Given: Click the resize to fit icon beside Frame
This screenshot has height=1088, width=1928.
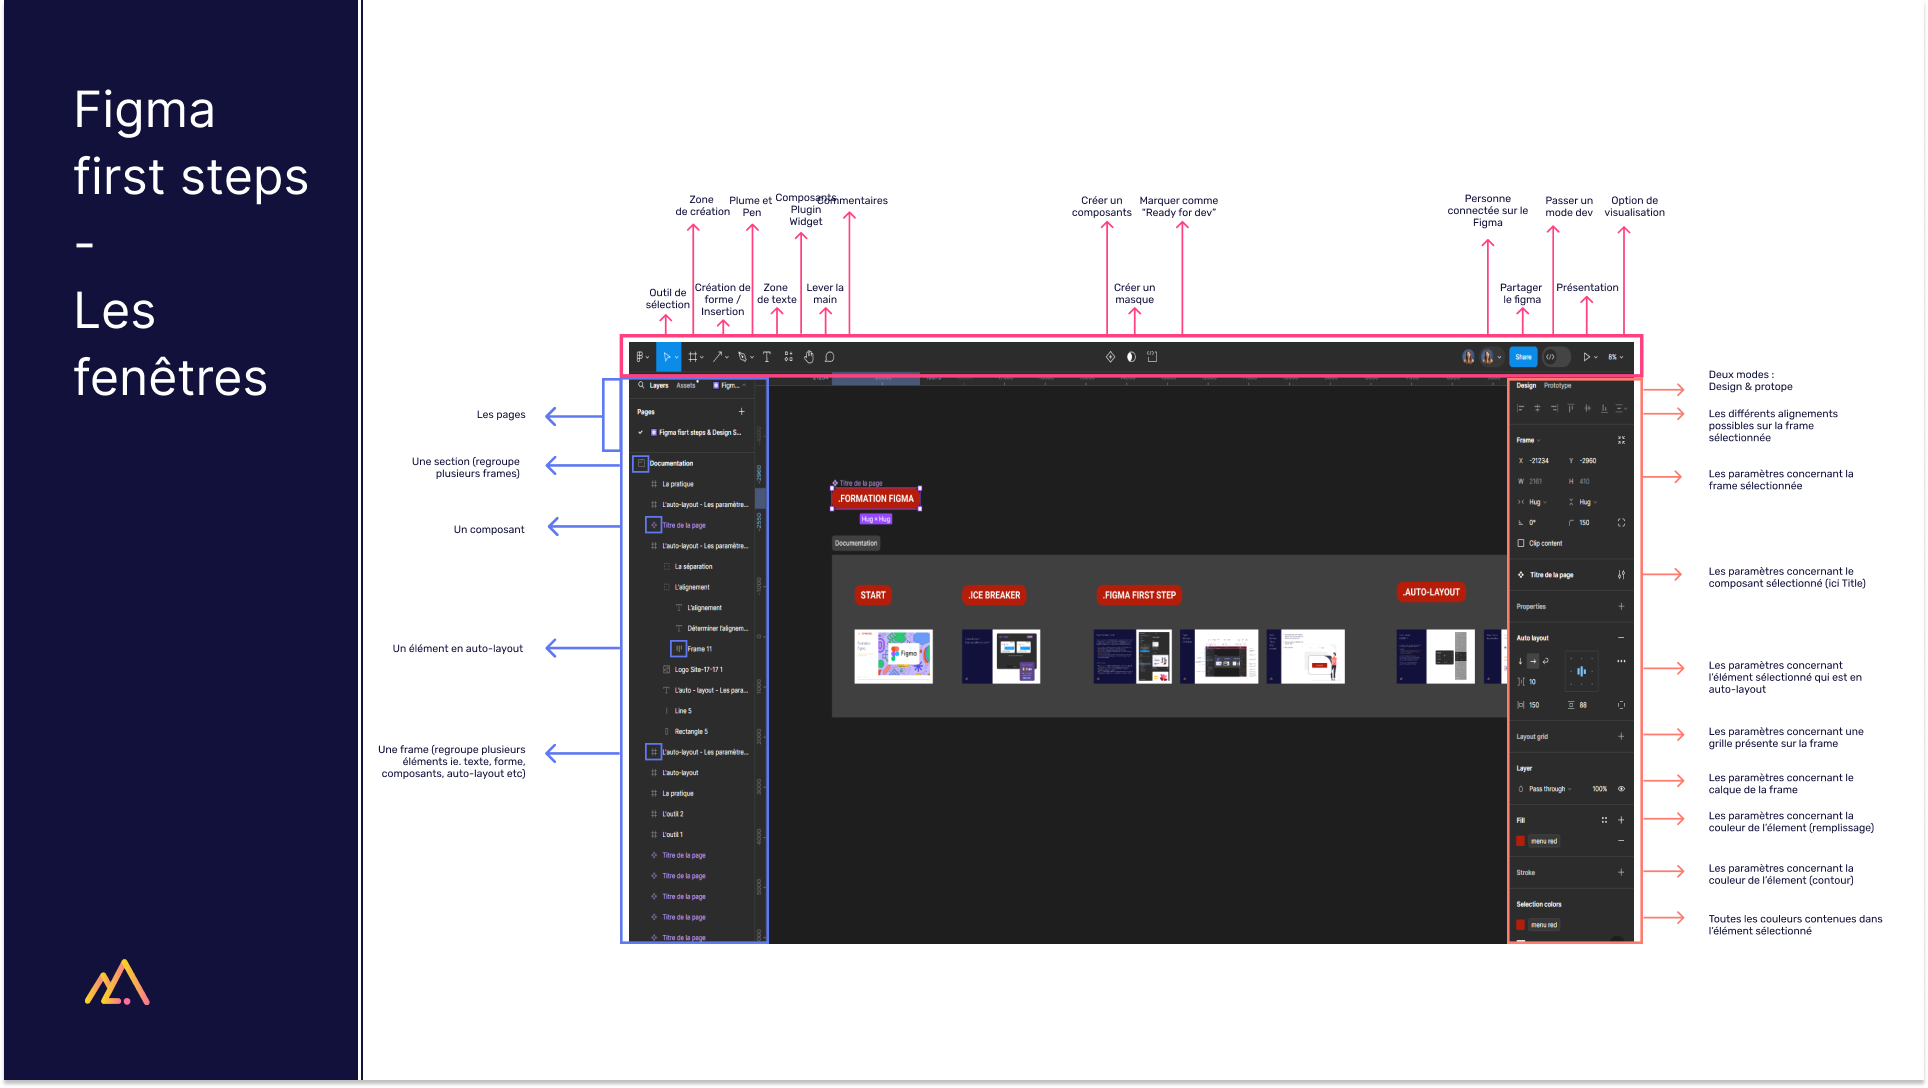Looking at the screenshot, I should coord(1621,440).
